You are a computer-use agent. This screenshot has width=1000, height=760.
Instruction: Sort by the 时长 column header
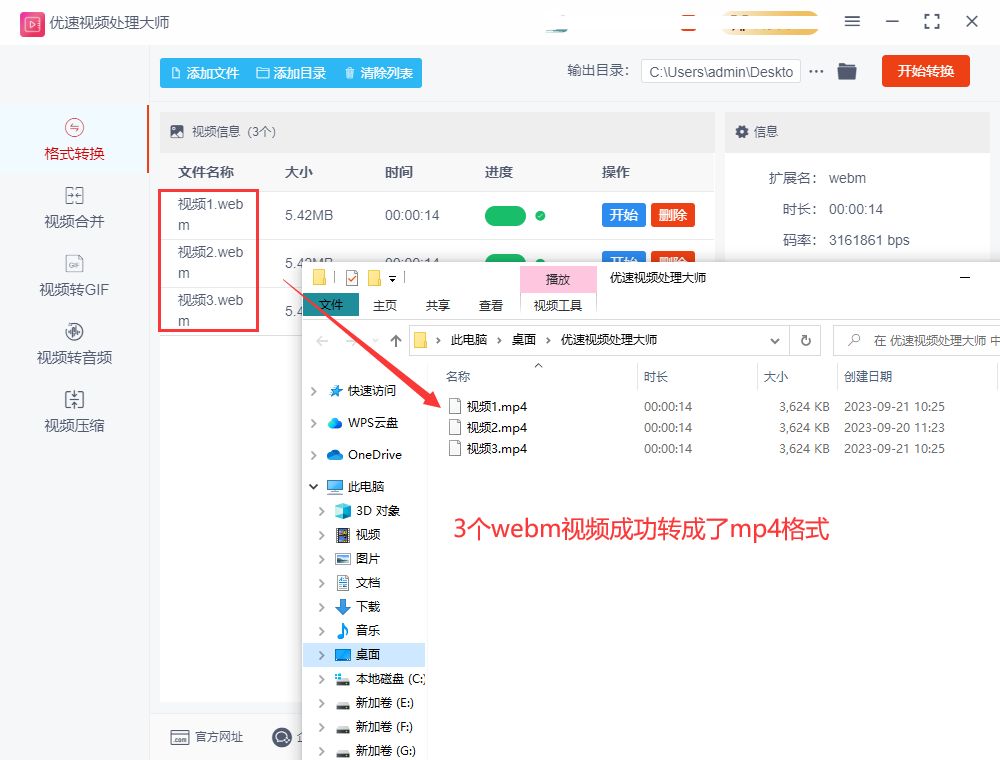click(x=656, y=377)
